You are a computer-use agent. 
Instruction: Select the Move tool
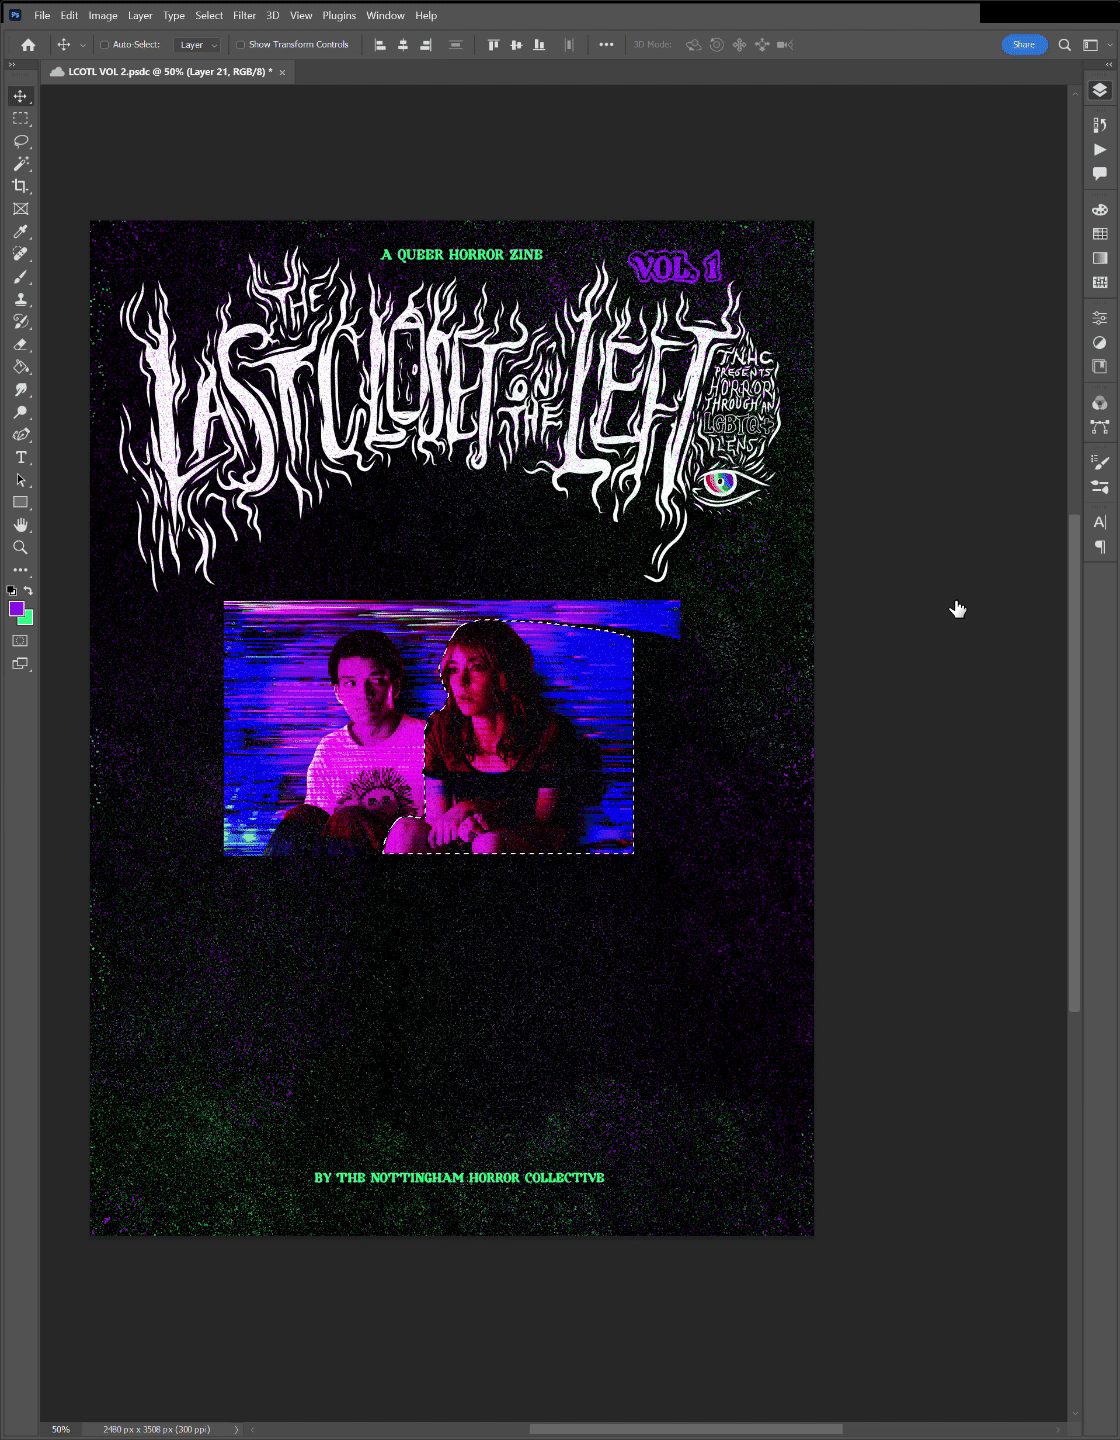[x=20, y=96]
